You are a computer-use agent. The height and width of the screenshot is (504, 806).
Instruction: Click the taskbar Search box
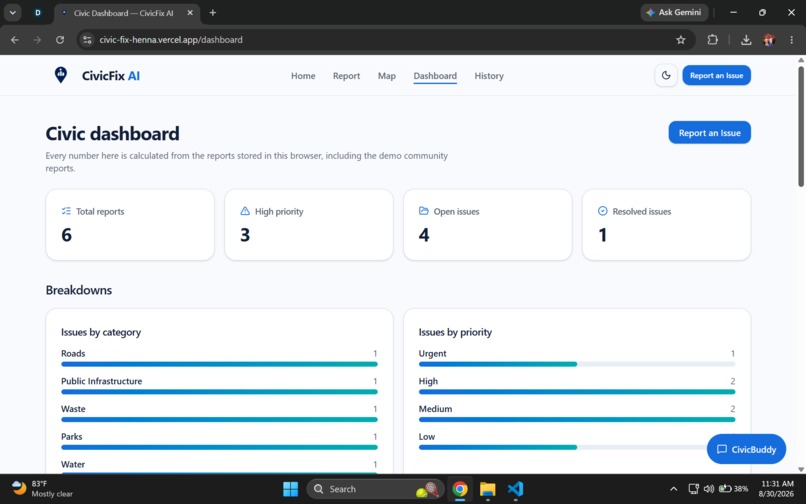(376, 489)
